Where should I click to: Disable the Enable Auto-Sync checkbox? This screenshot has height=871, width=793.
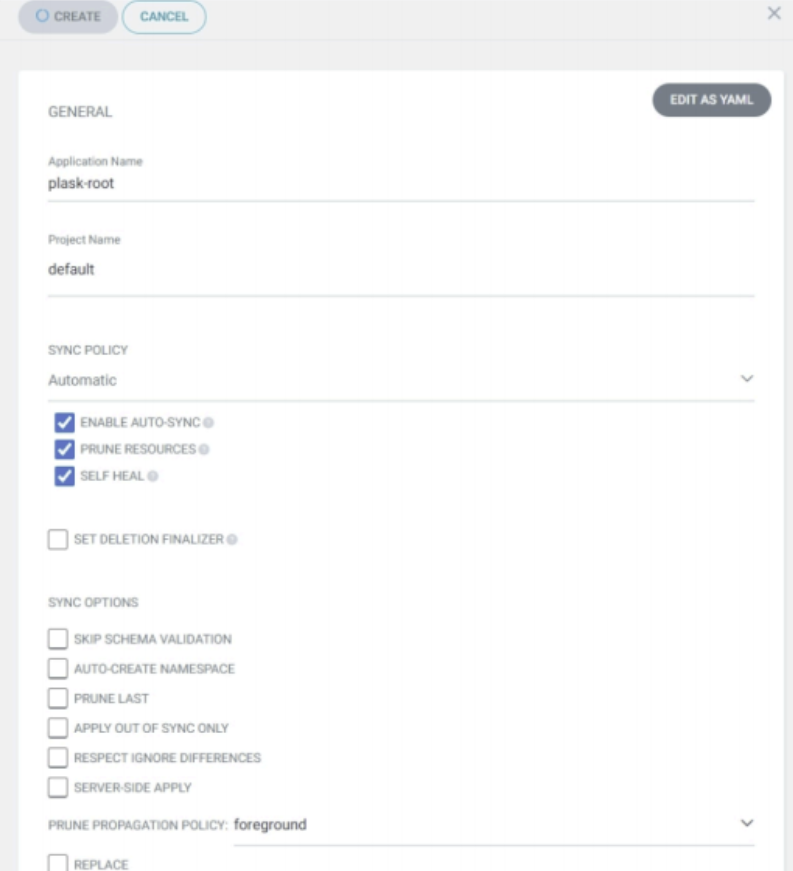65,423
